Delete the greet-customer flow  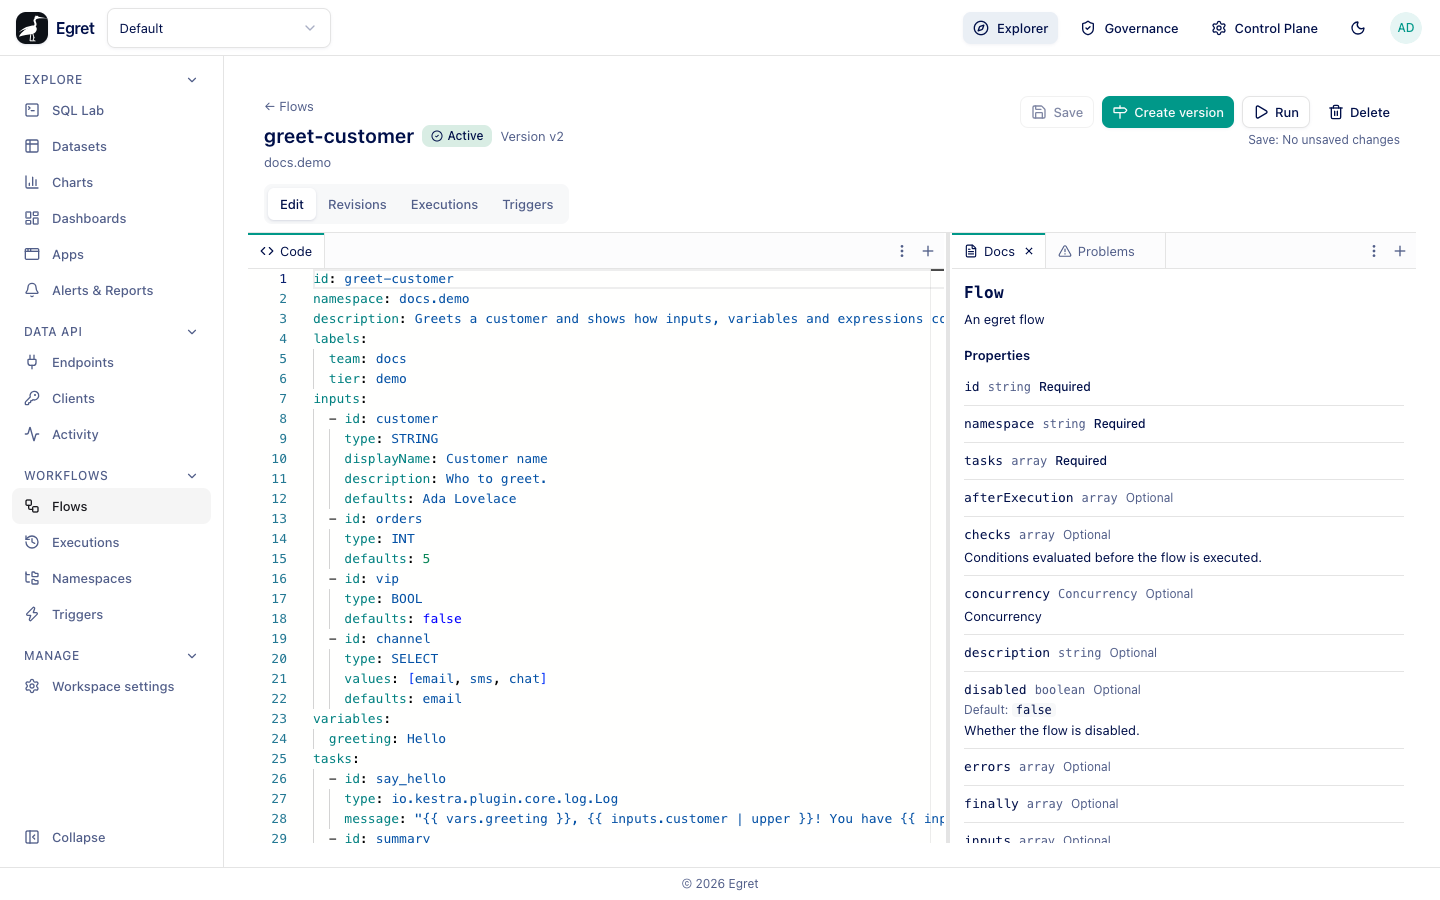point(1359,112)
